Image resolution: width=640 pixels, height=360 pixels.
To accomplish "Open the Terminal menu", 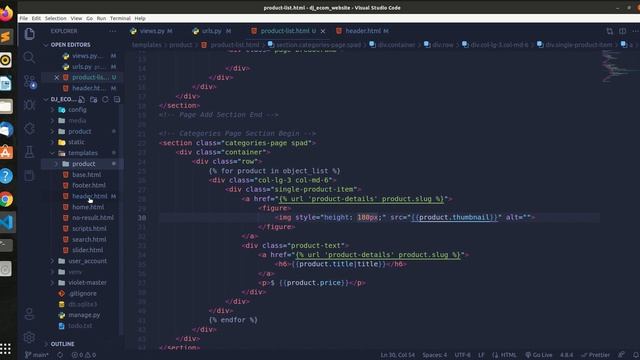I will [120, 18].
